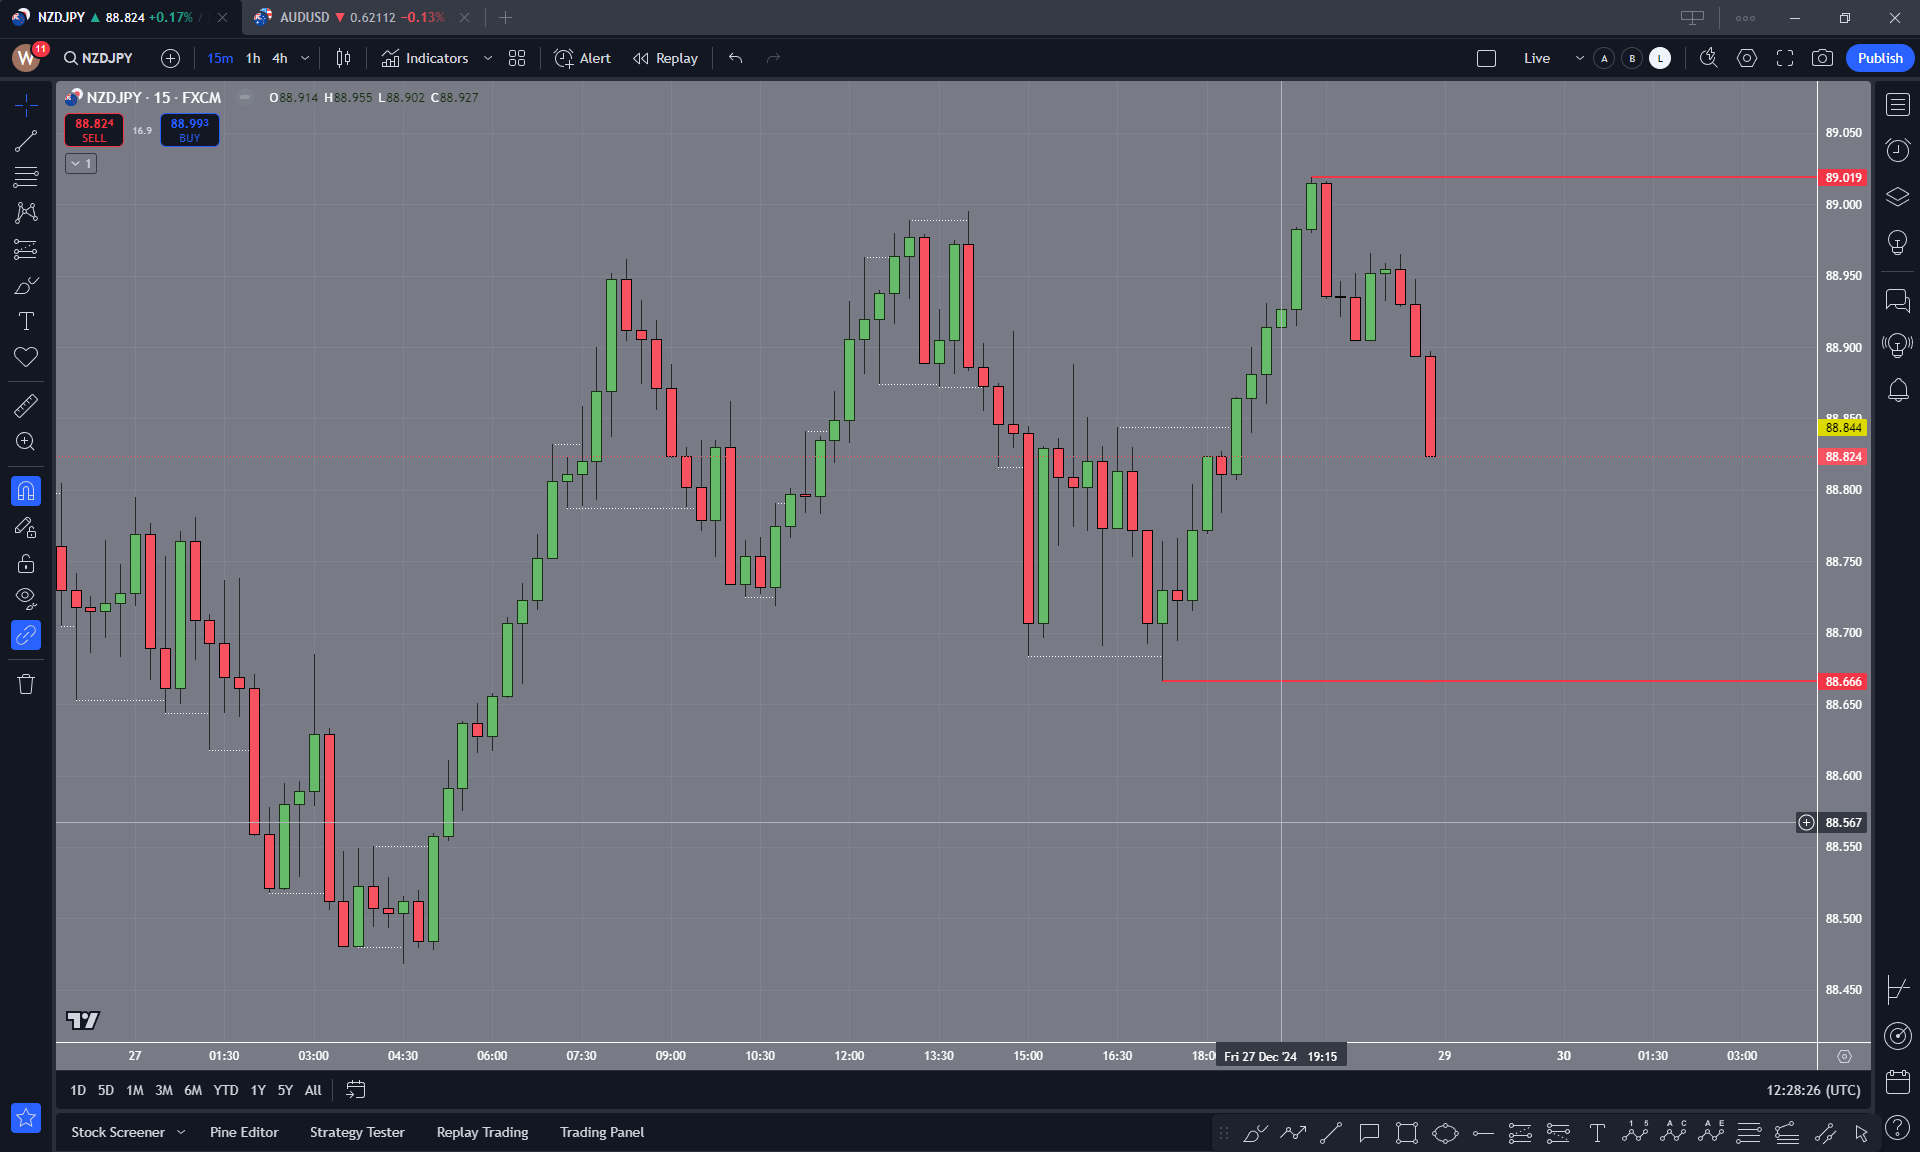1920x1152 pixels.
Task: Toggle hide all drawings eye icon
Action: 26,598
